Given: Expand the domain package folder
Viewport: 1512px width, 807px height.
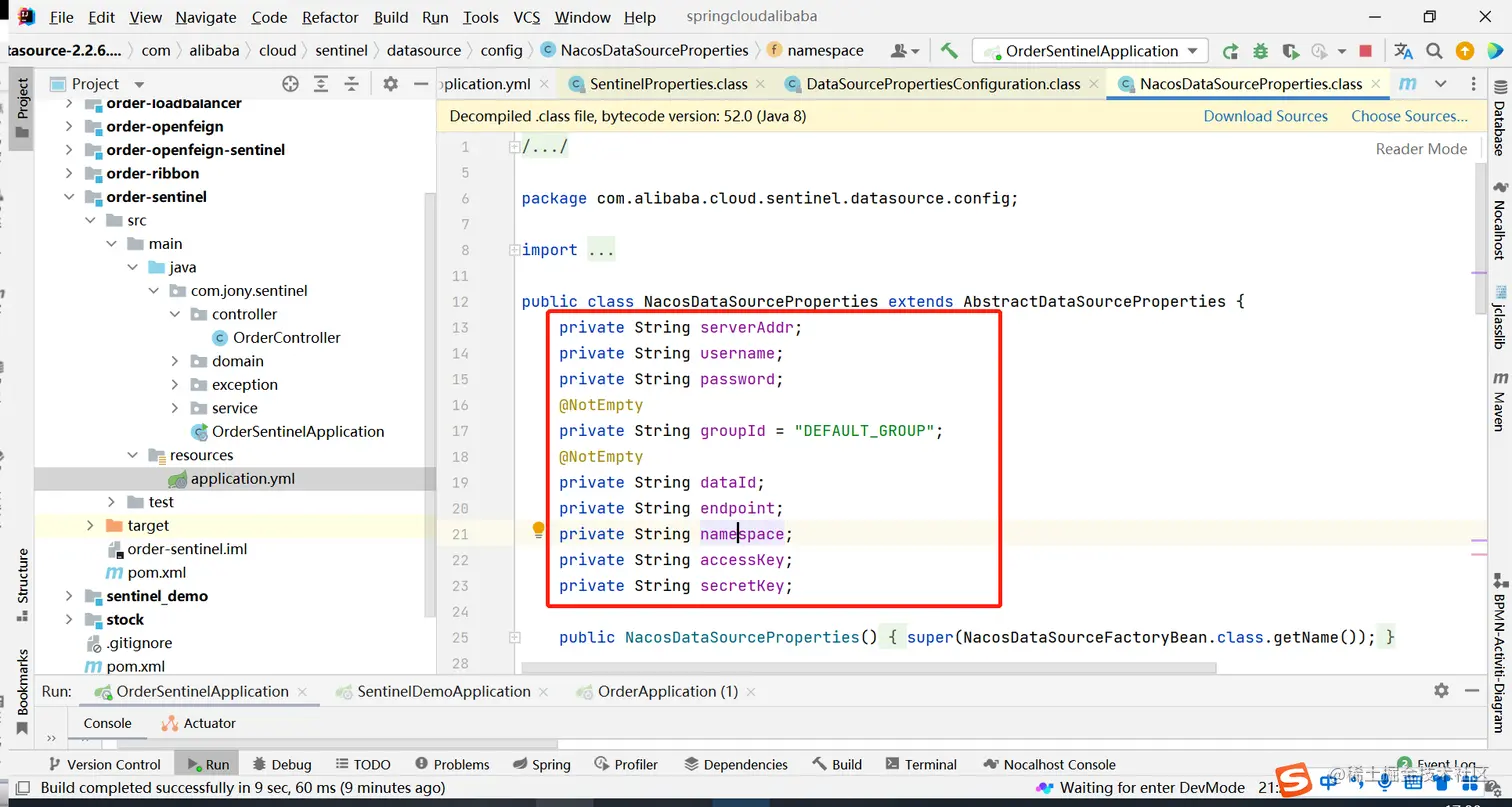Looking at the screenshot, I should 175,361.
